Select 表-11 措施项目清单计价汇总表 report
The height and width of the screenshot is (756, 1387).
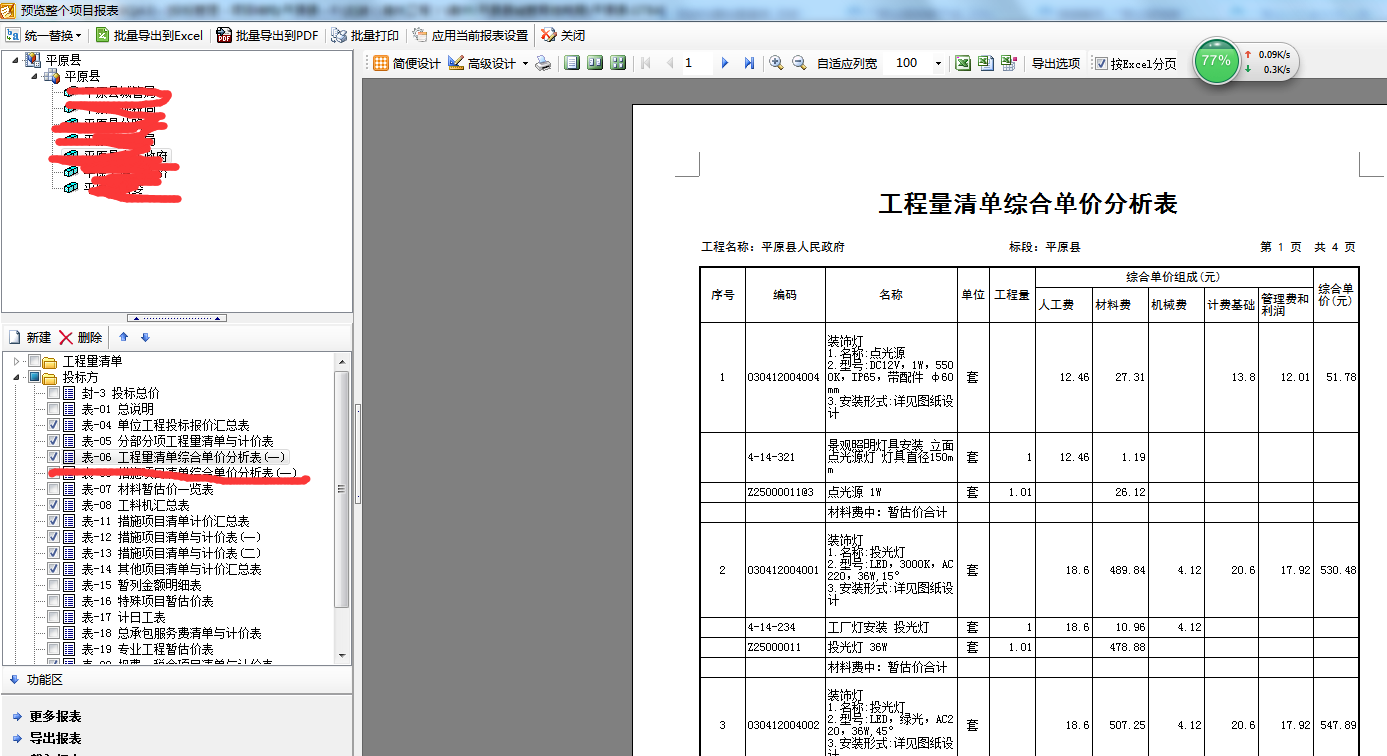click(x=165, y=521)
